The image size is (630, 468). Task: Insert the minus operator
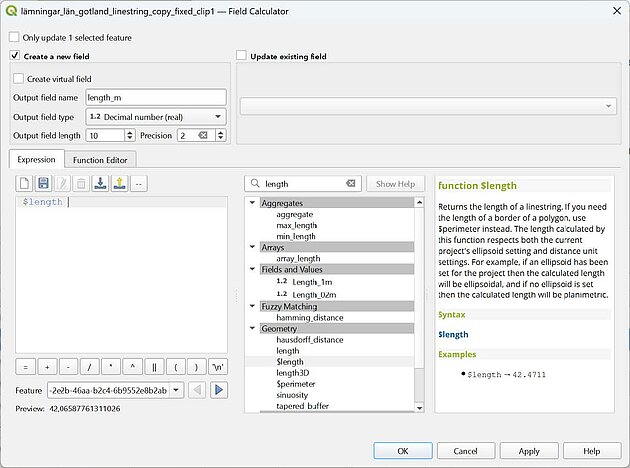pyautogui.click(x=68, y=367)
